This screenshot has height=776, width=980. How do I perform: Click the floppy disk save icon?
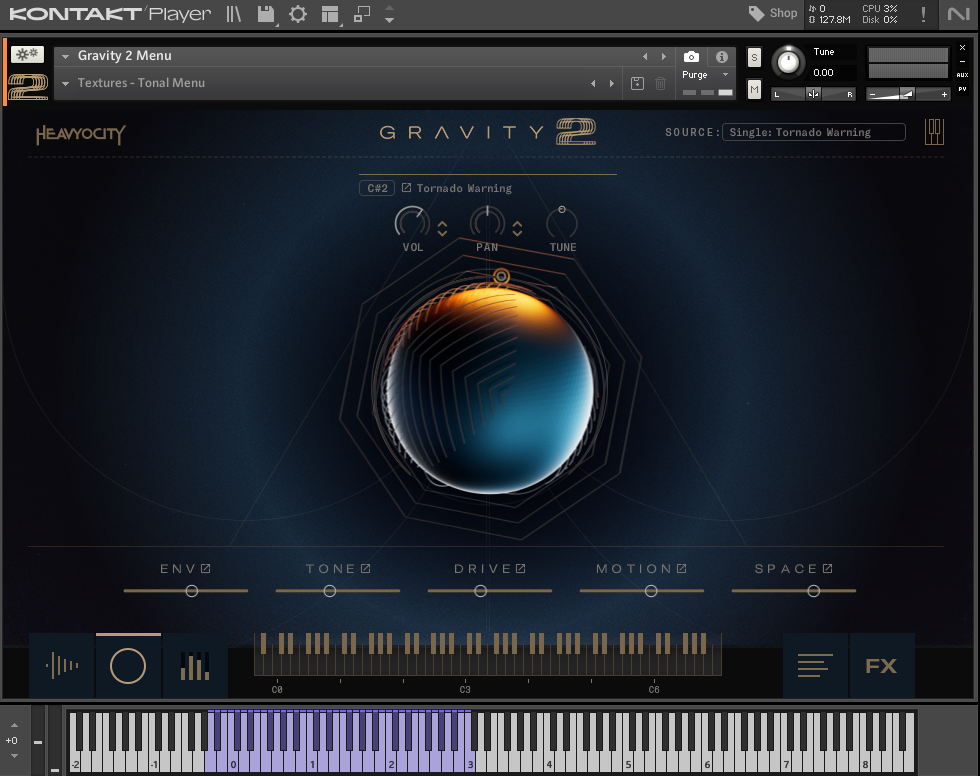pyautogui.click(x=266, y=14)
